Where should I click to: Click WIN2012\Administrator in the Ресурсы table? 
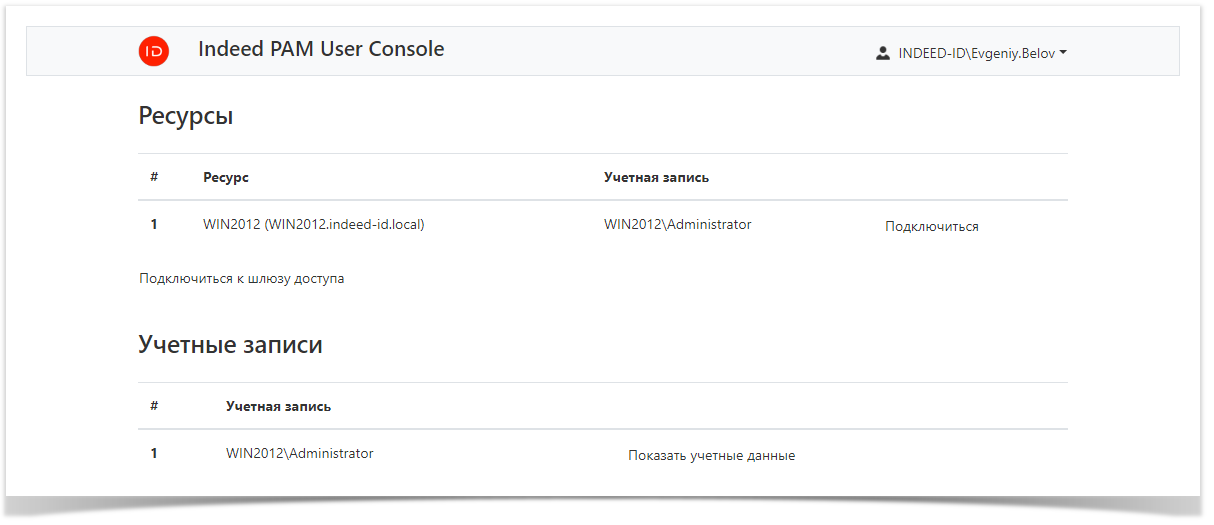tap(677, 225)
